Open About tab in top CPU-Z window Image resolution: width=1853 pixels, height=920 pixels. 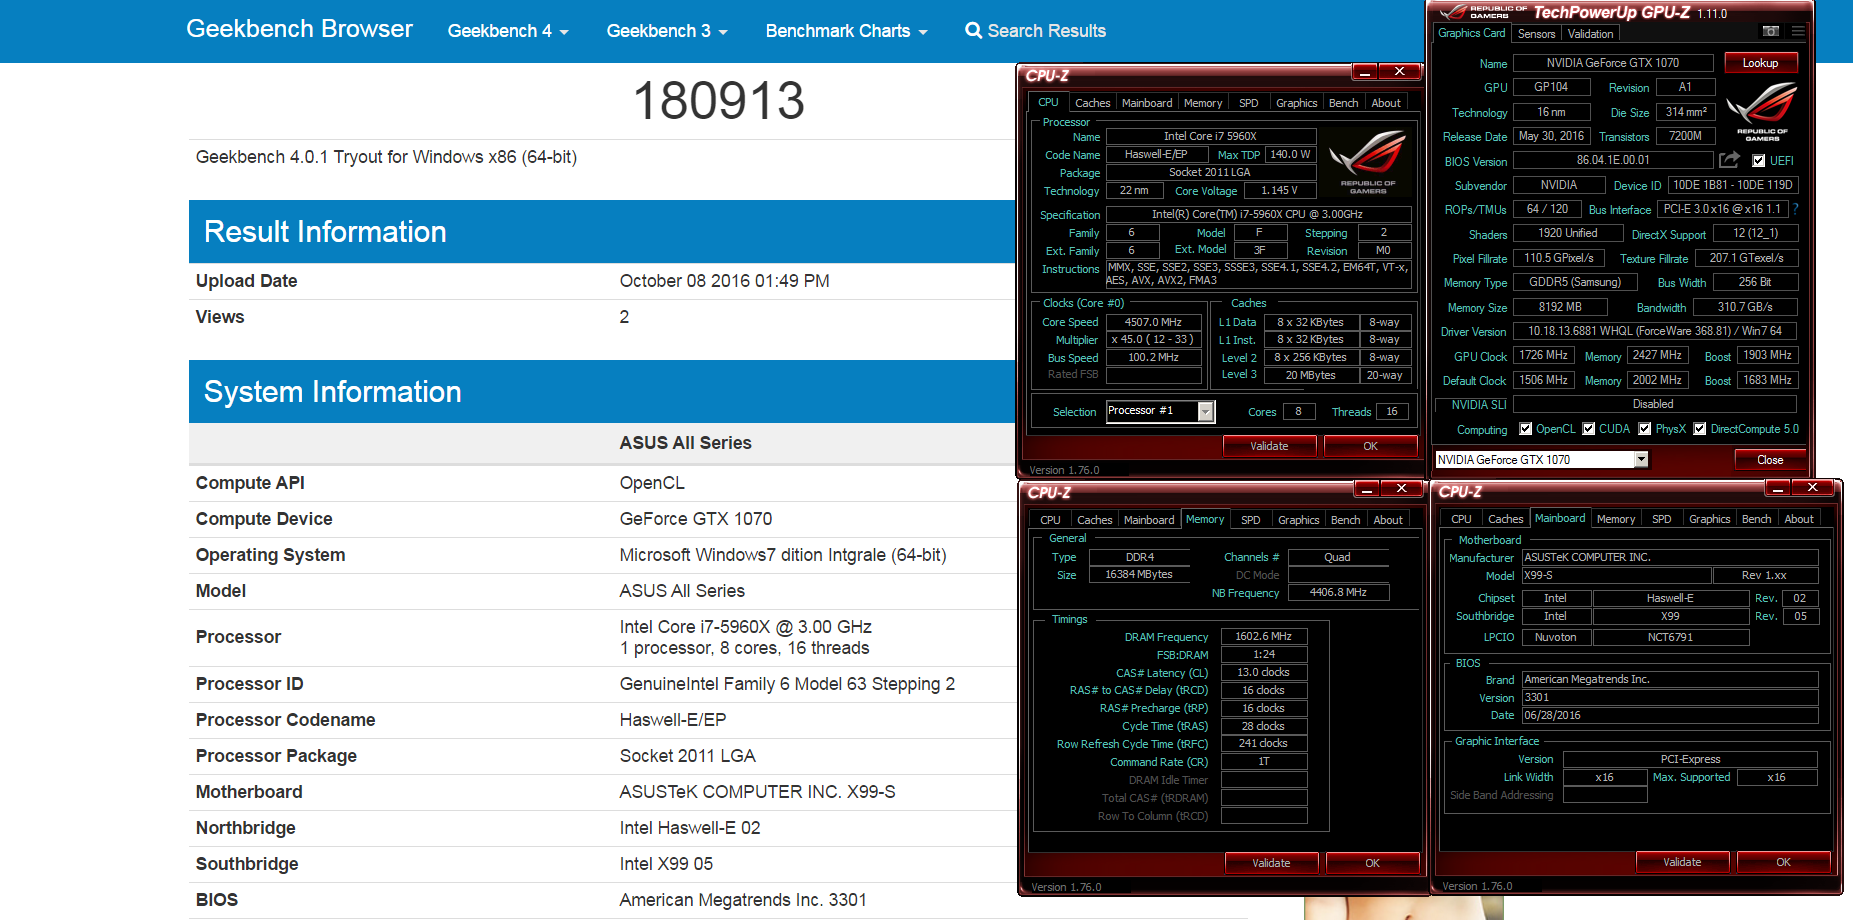pyautogui.click(x=1386, y=103)
